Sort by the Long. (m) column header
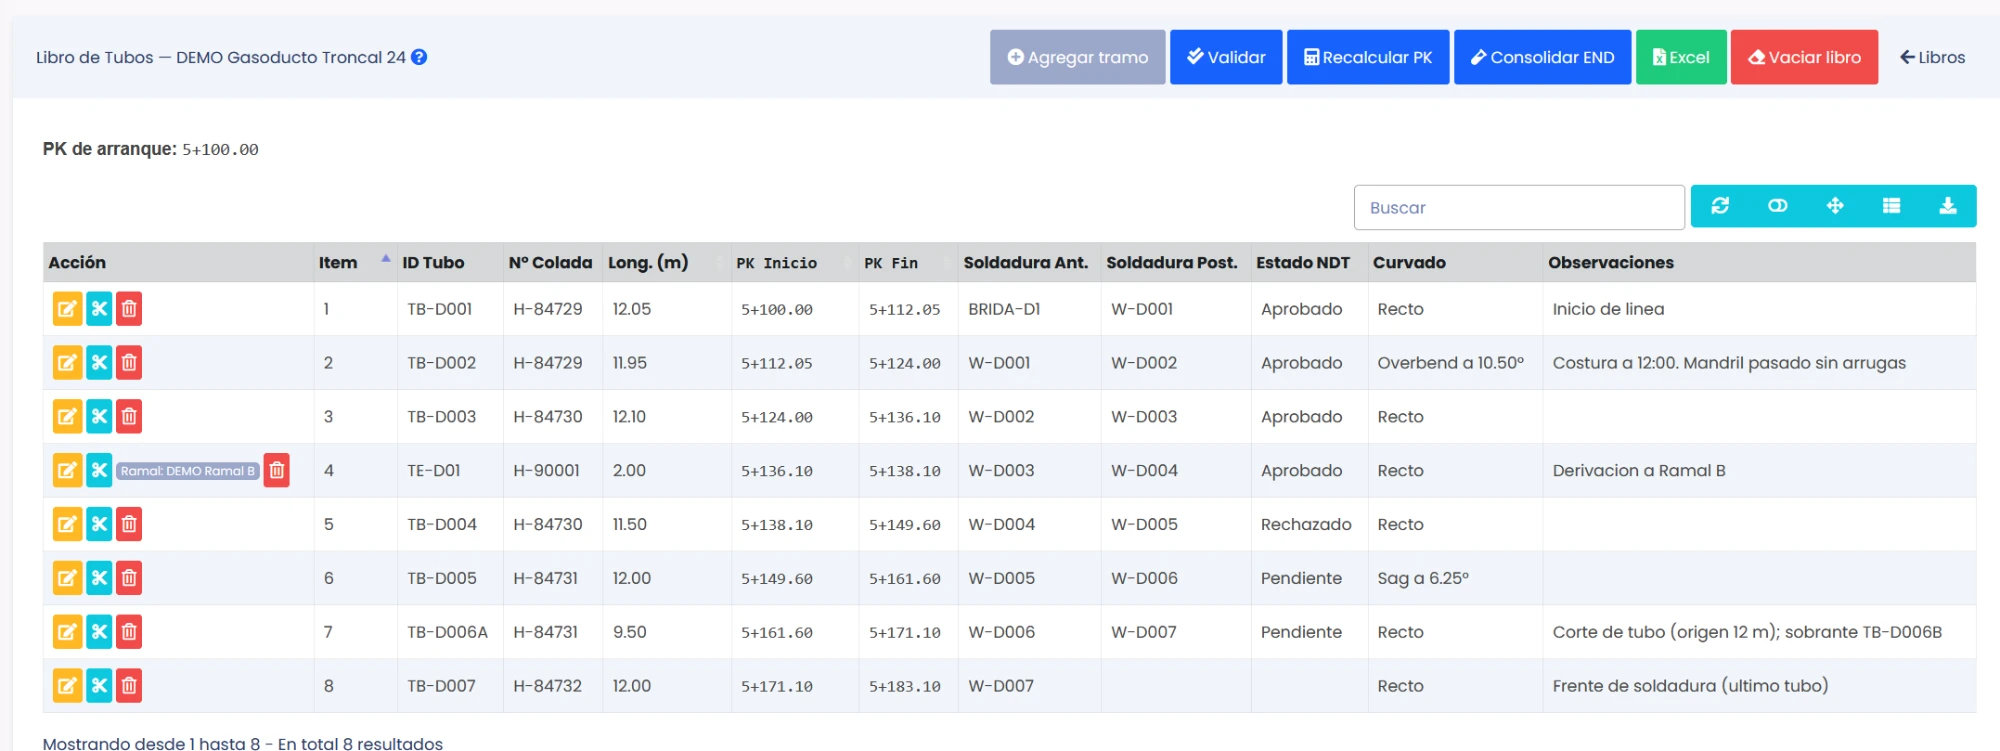Screen dimensions: 2000x751 point(666,262)
